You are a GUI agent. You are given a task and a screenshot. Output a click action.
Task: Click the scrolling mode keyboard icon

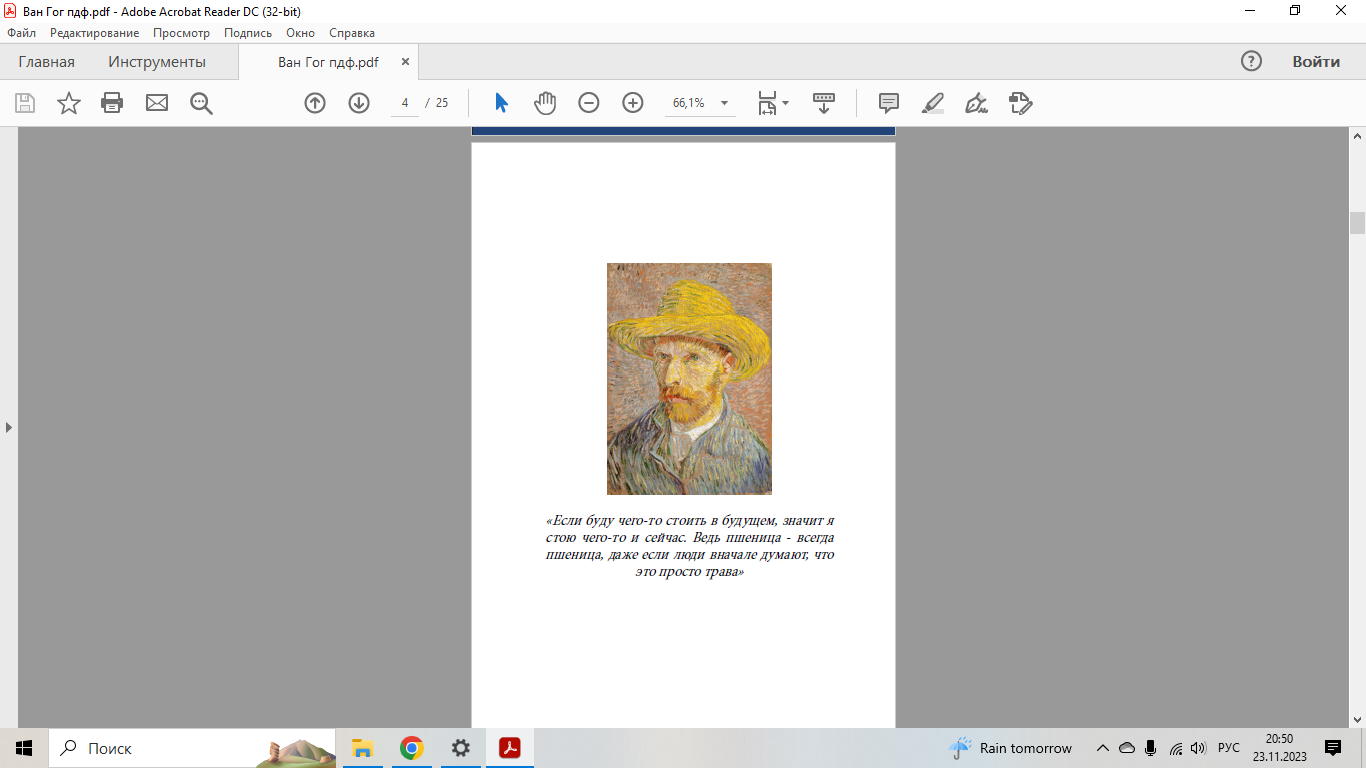click(x=824, y=103)
